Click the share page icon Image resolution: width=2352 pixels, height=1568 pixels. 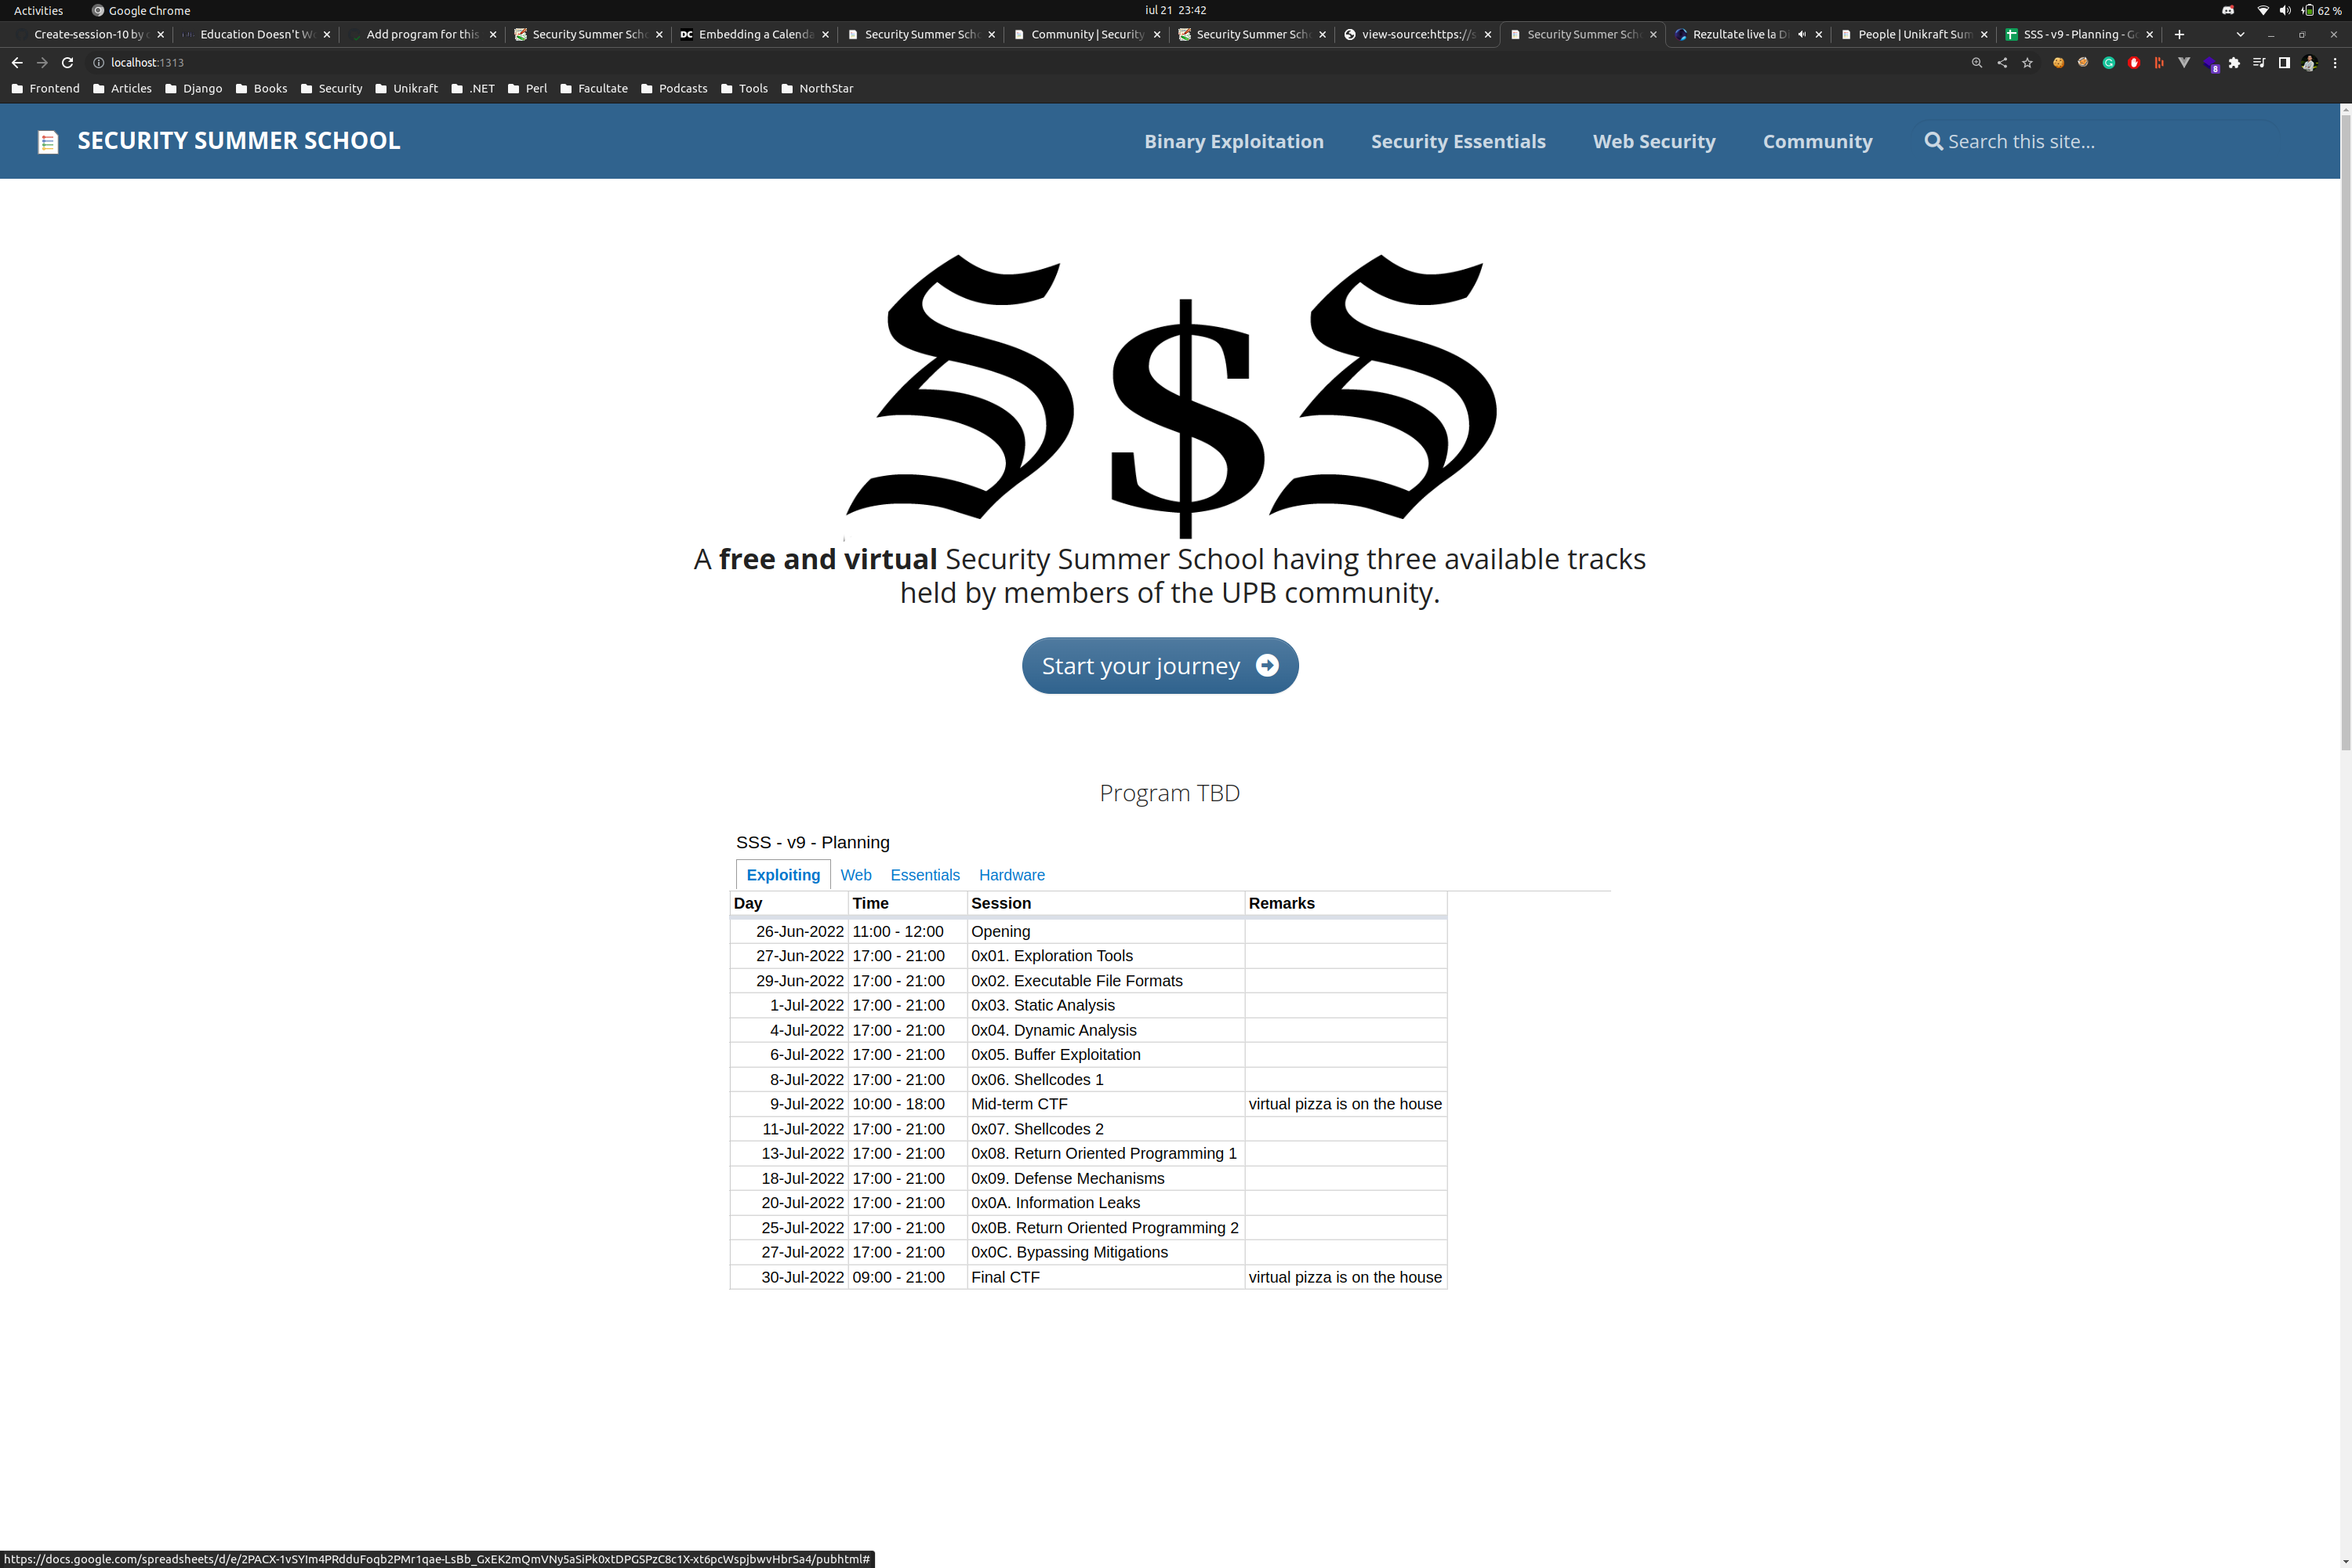click(2002, 63)
